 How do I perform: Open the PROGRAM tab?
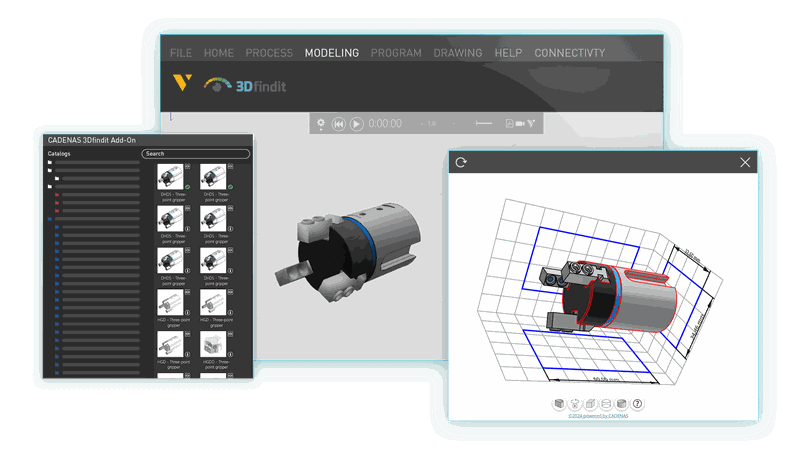click(396, 53)
